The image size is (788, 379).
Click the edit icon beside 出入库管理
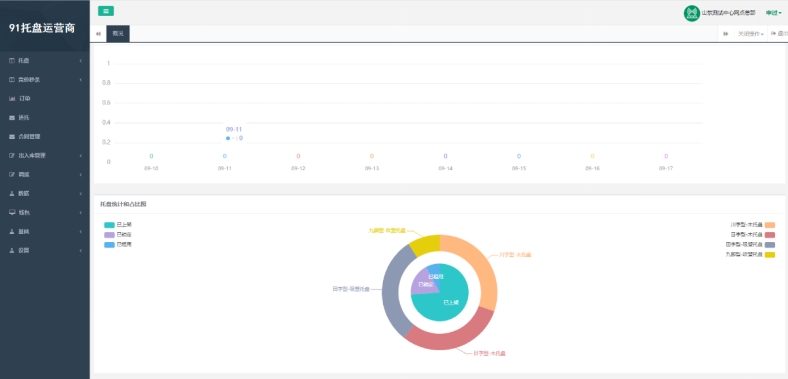click(12, 156)
